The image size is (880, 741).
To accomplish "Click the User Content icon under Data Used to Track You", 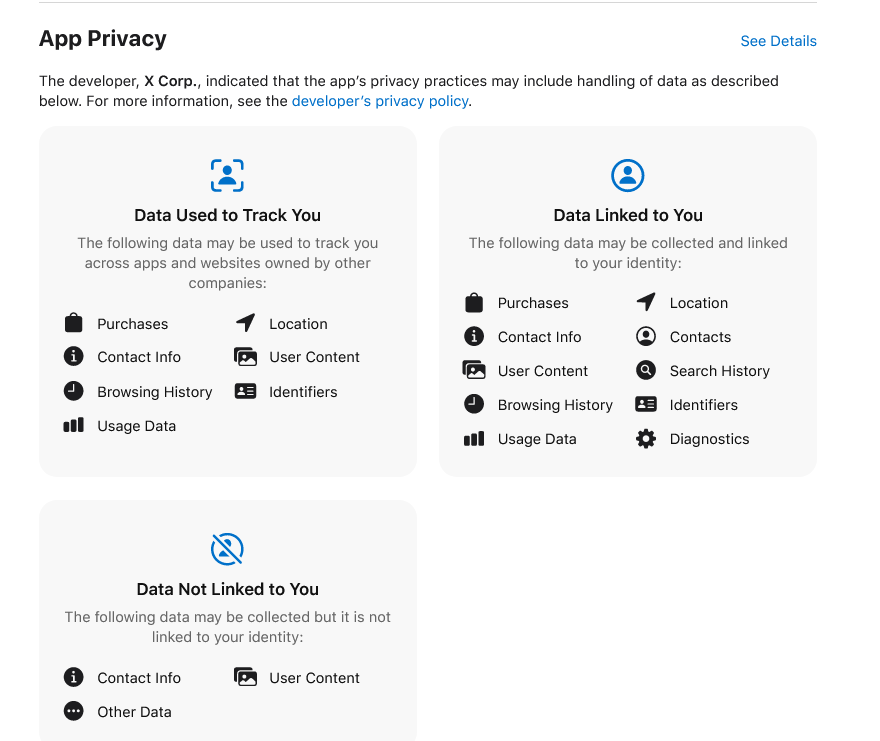I will [x=245, y=356].
